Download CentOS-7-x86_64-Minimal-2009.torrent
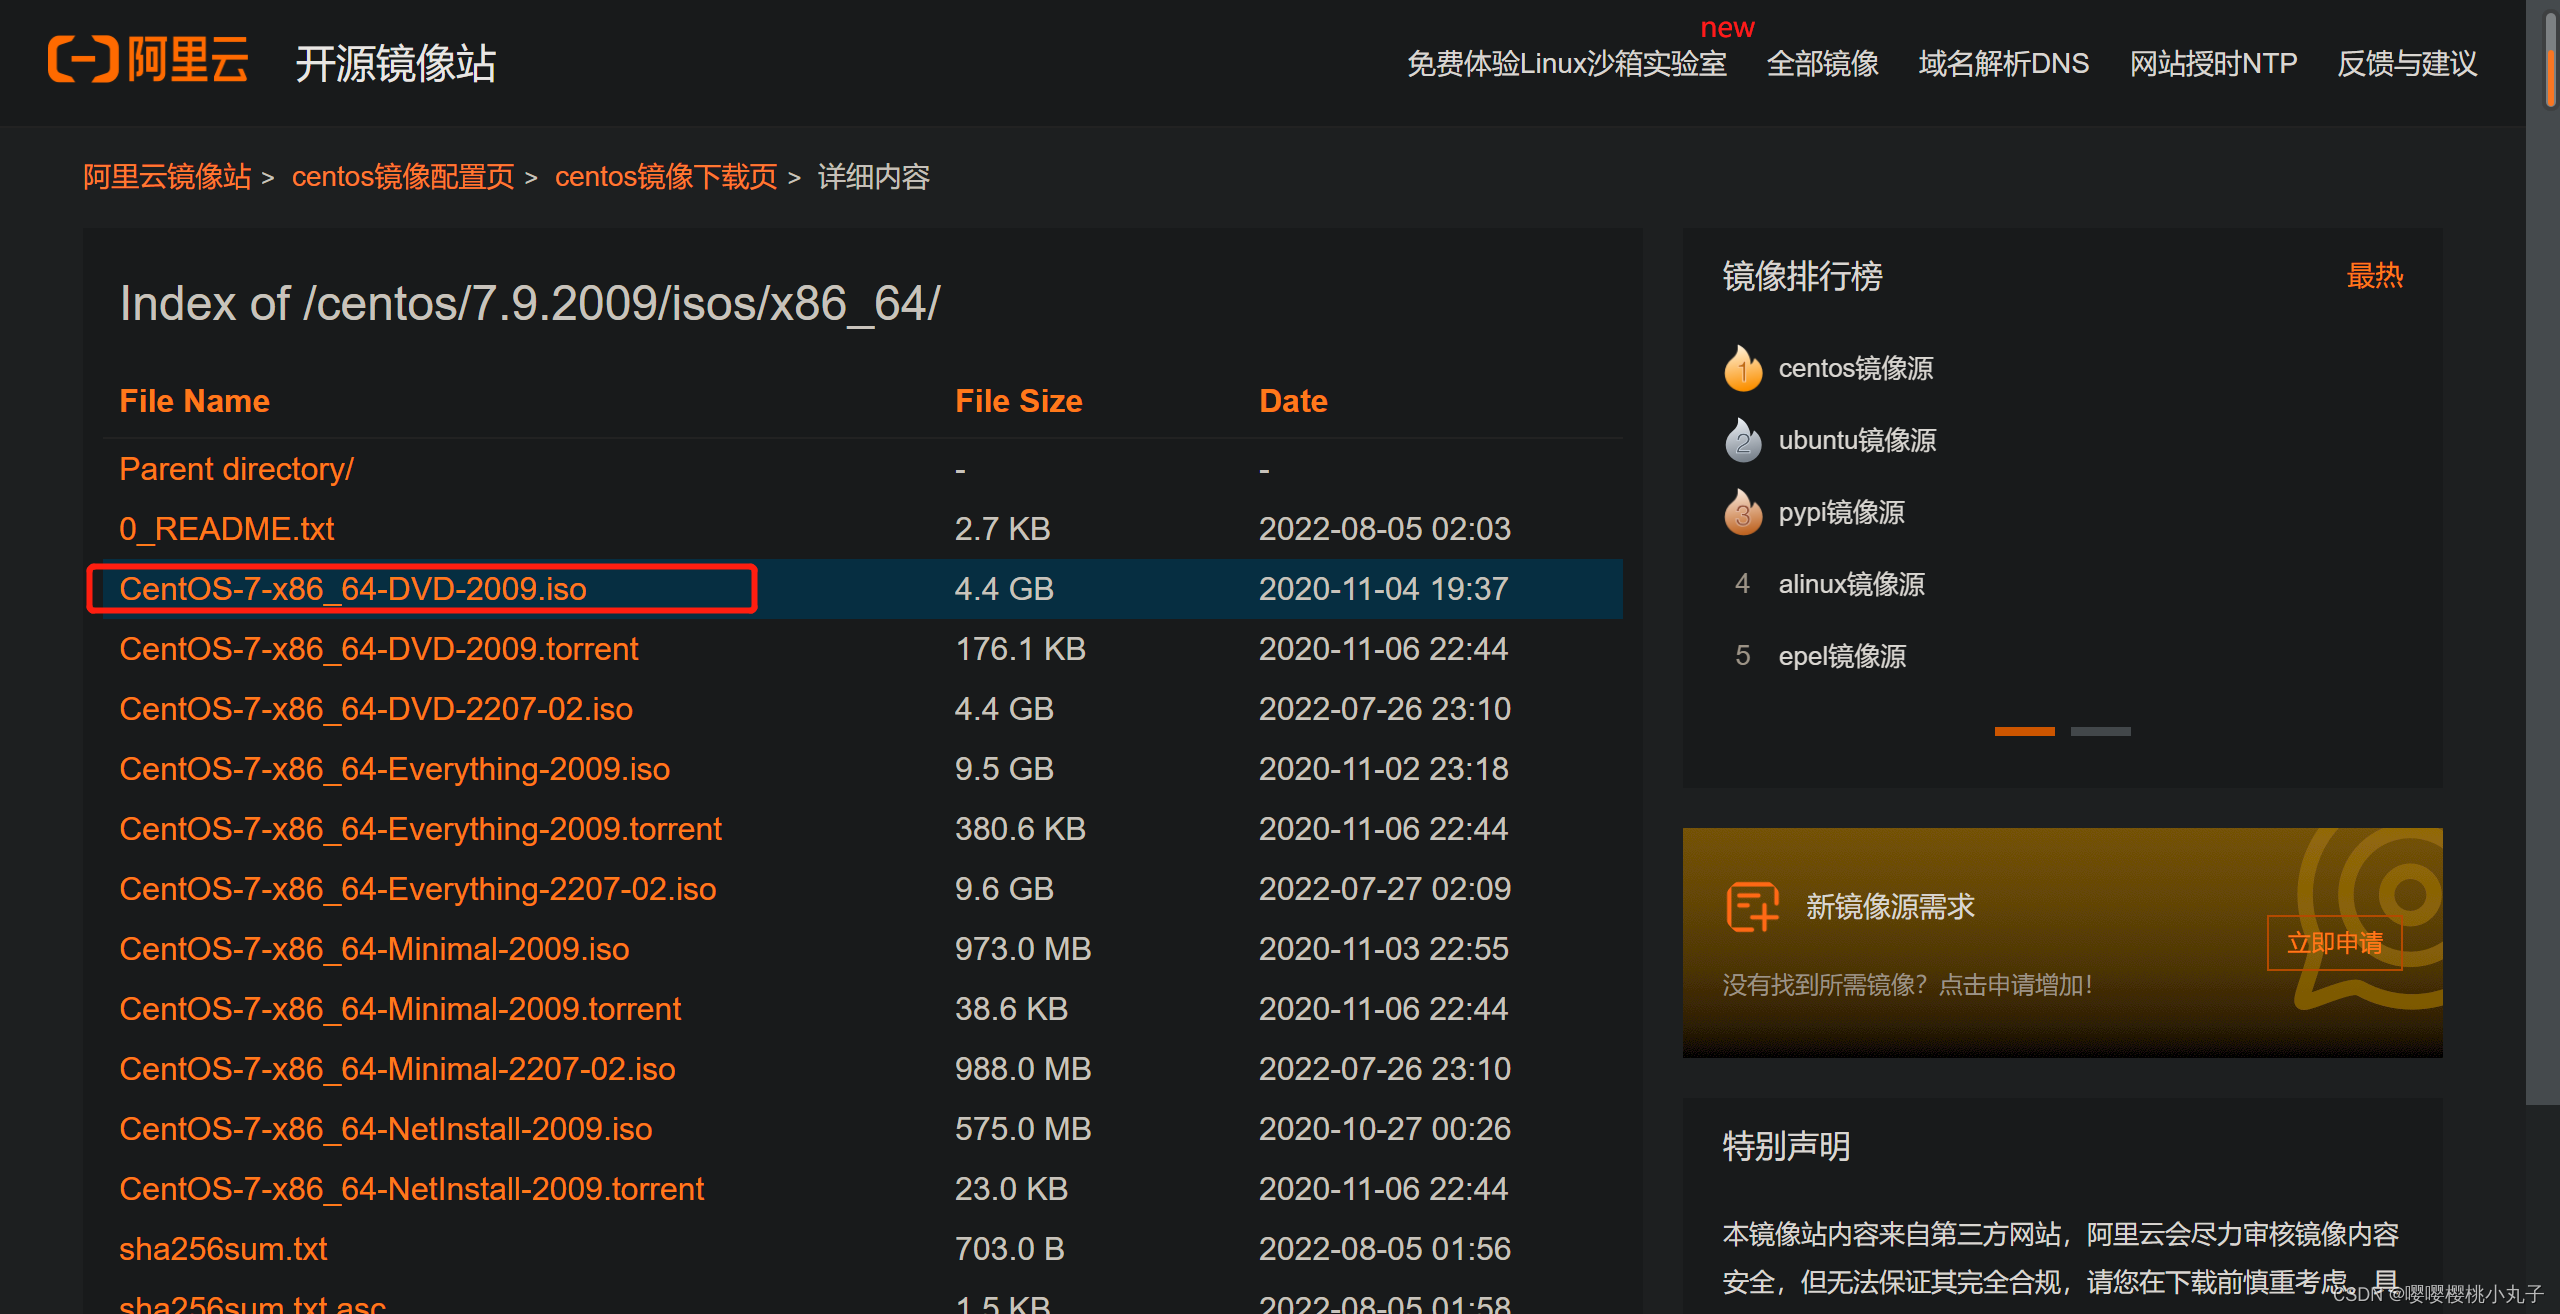The image size is (2560, 1314). click(x=400, y=1009)
